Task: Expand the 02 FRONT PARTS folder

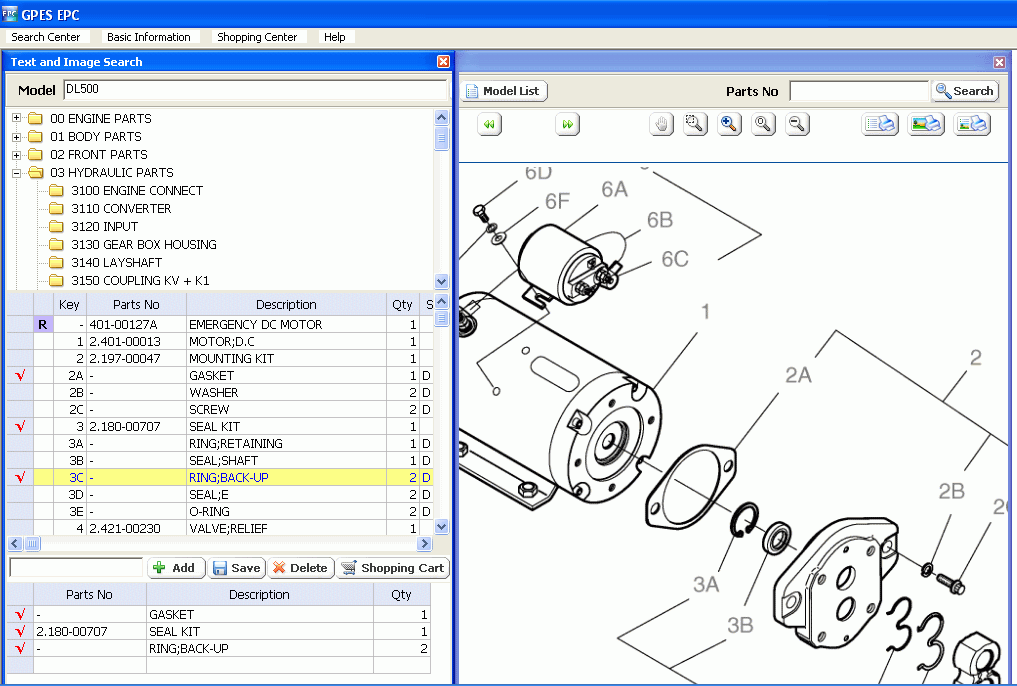Action: 14,153
